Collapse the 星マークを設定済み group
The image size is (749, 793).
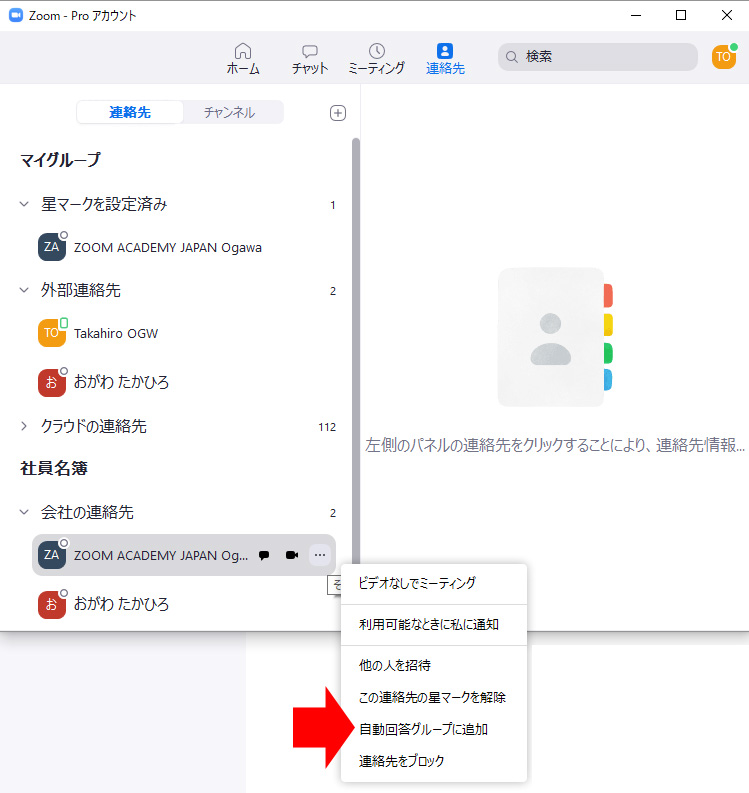pos(24,204)
